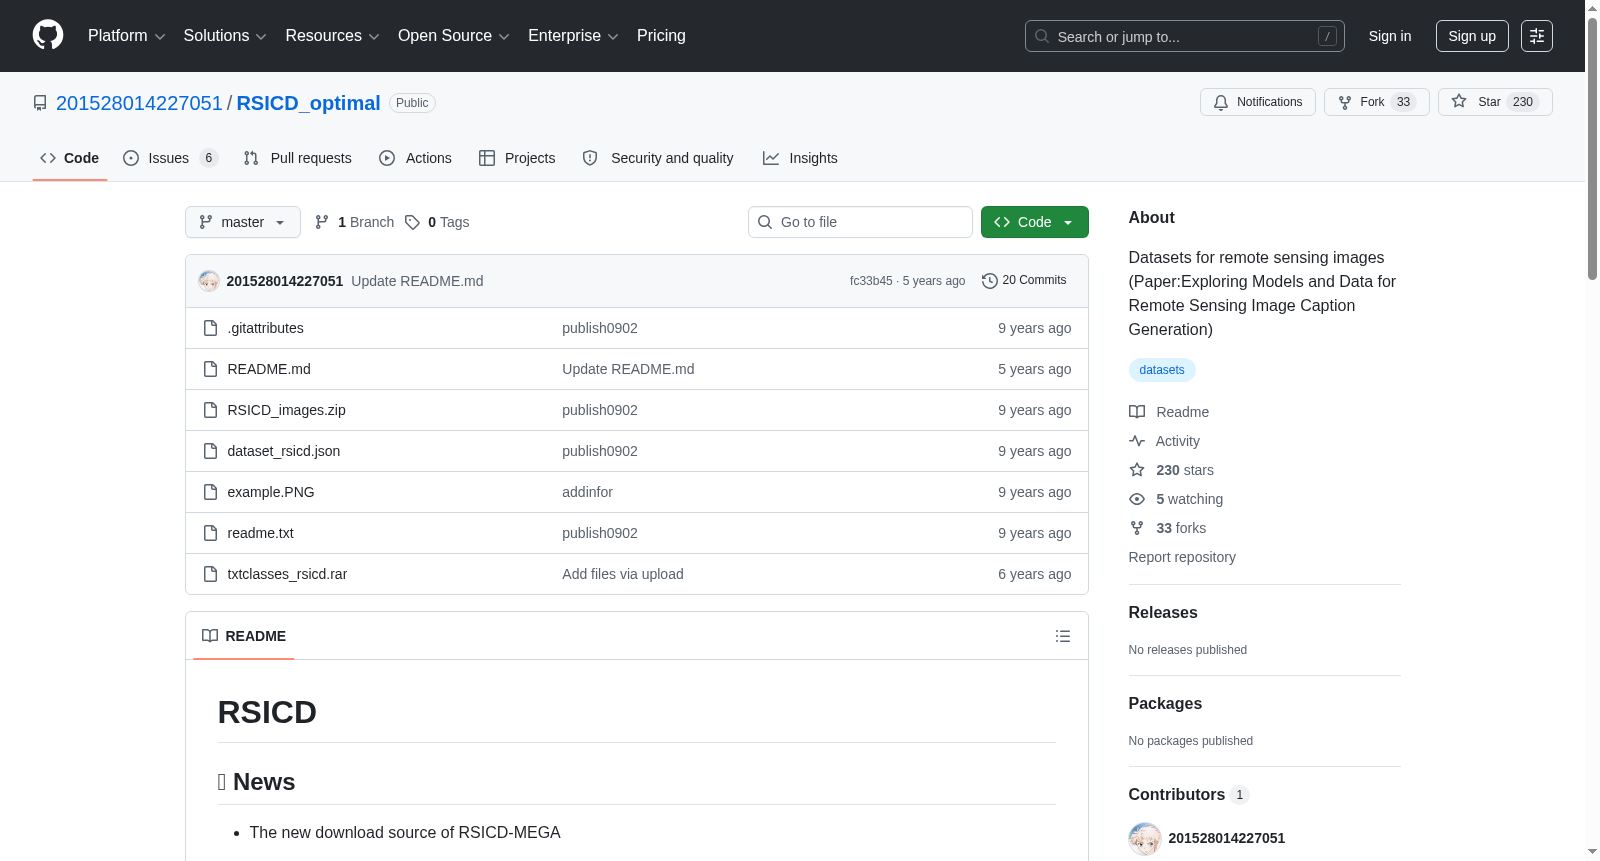Viewport: 1600px width, 861px height.
Task: Switch to the Security and quality tab
Action: tap(658, 158)
